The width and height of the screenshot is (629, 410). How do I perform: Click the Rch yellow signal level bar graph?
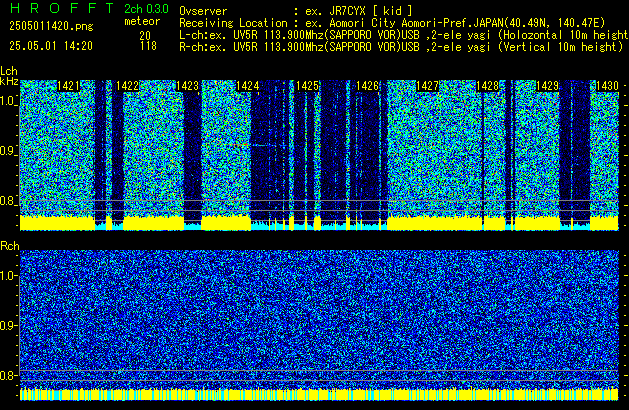pos(319,394)
